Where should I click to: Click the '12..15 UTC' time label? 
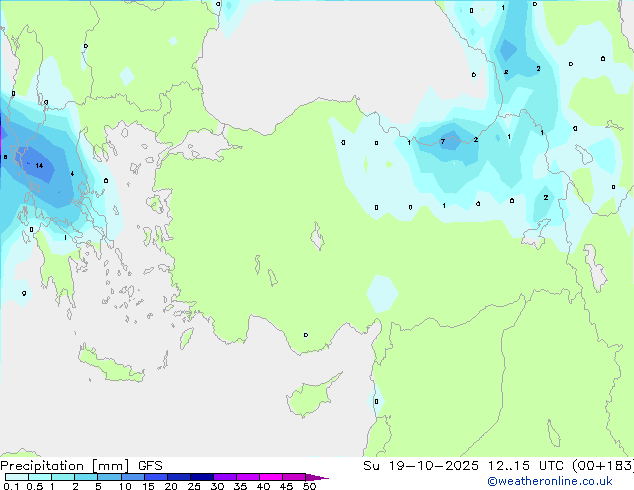pyautogui.click(x=525, y=466)
